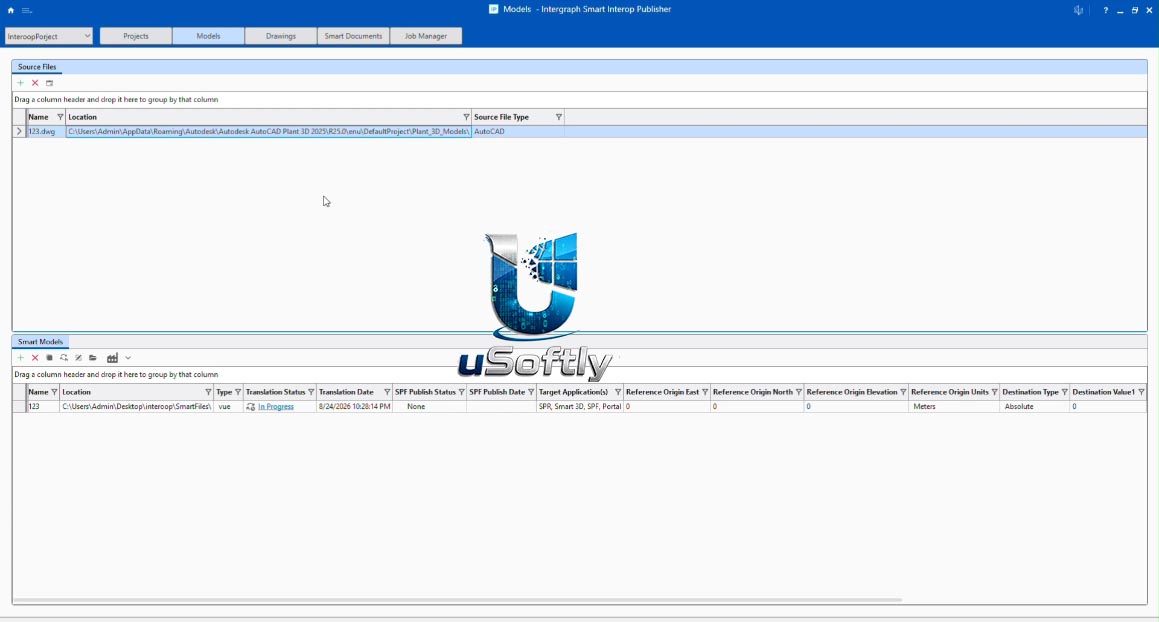Click the home icon in the title bar
Image resolution: width=1159 pixels, height=622 pixels.
coord(10,10)
